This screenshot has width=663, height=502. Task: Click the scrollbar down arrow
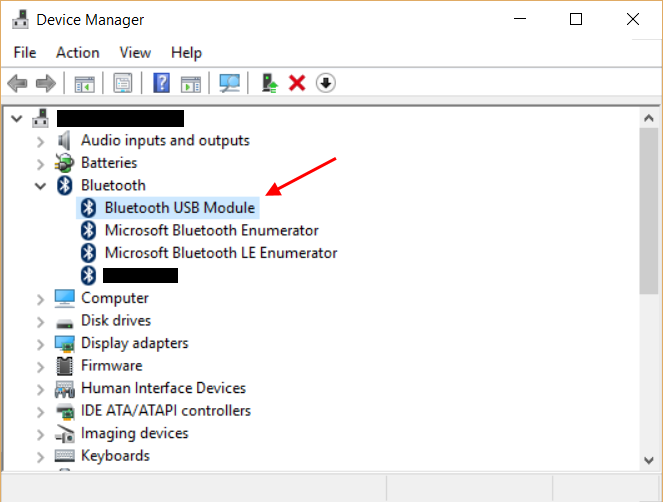coord(649,460)
